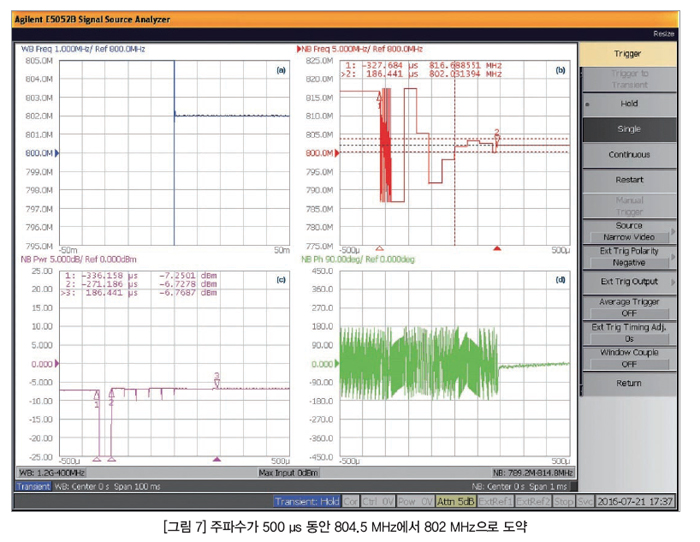Click the NB: Center 0 s Span 1 ms text
Image resolution: width=700 pixels, height=542 pixels.
pyautogui.click(x=519, y=487)
